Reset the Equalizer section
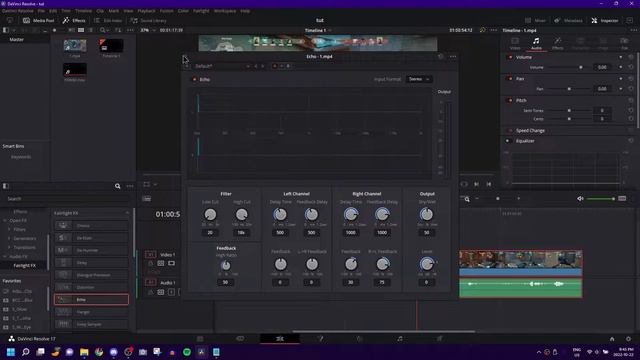640x360 pixels. click(x=631, y=141)
